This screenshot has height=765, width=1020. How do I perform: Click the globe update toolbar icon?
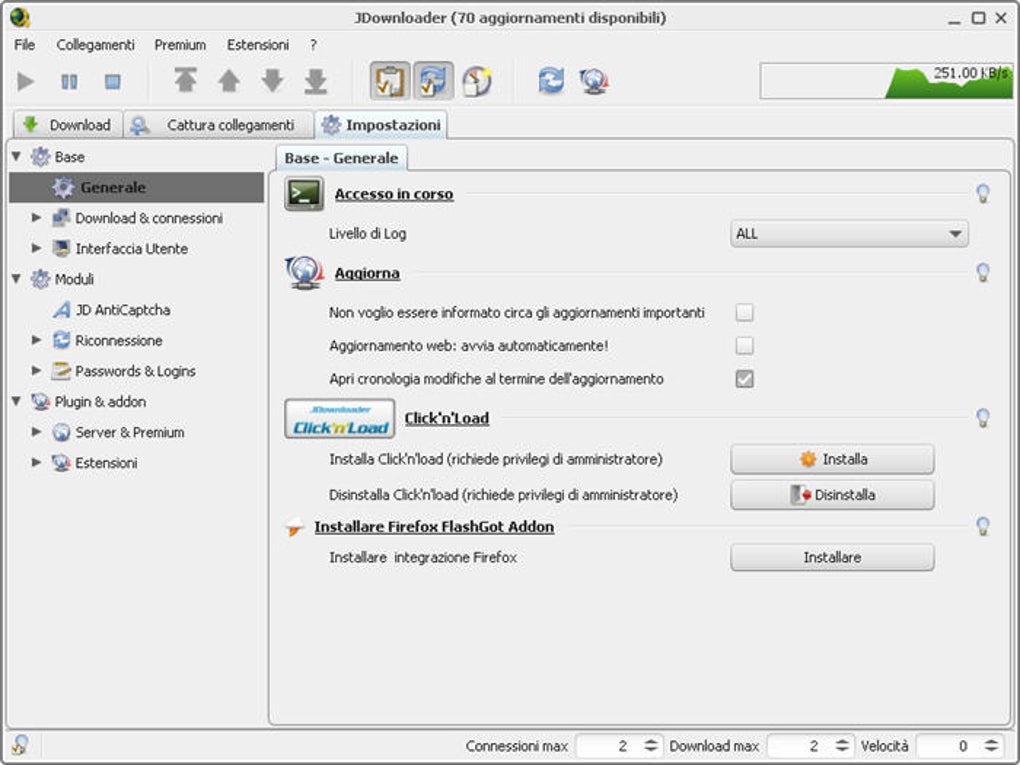[594, 81]
